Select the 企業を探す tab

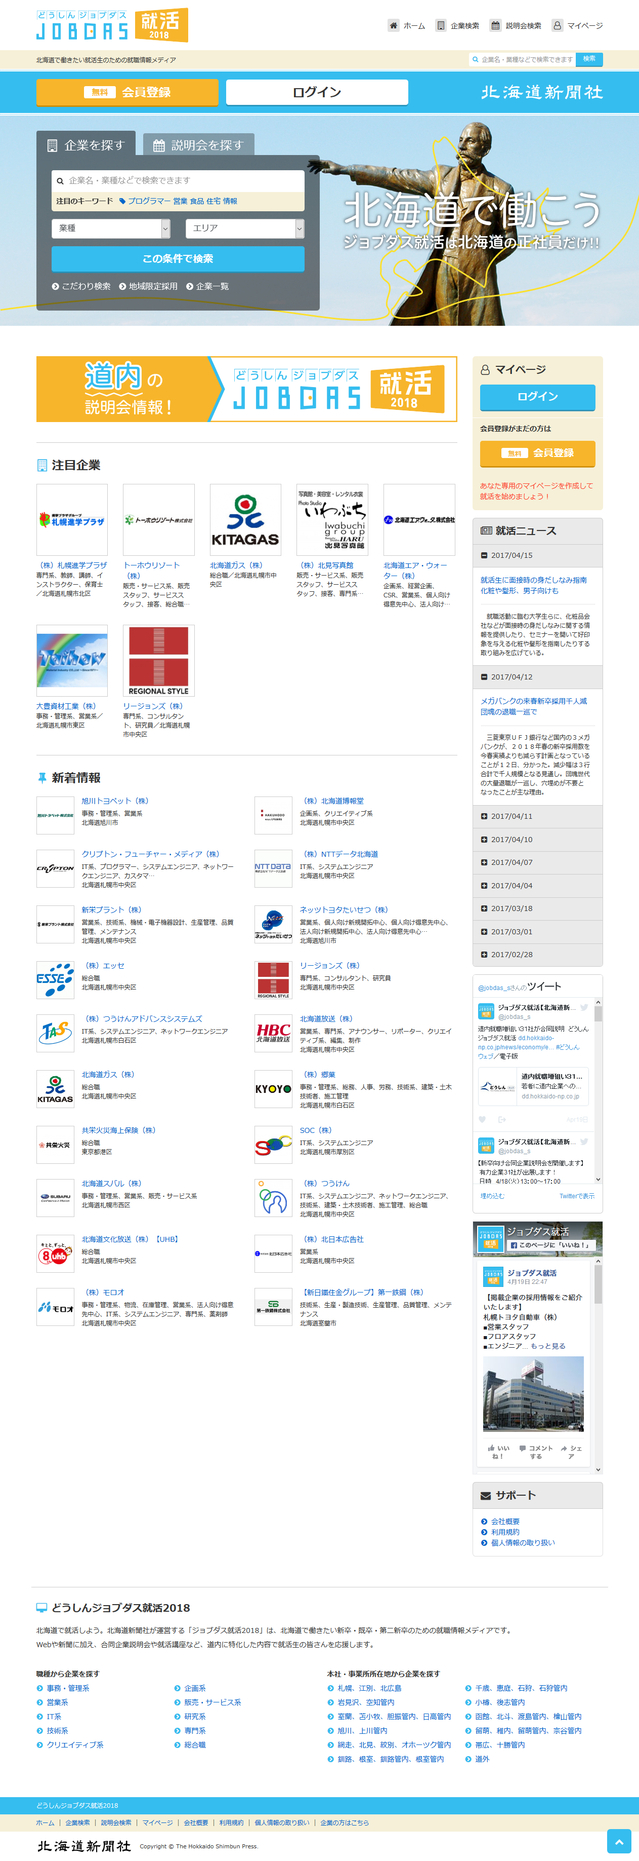(x=87, y=145)
